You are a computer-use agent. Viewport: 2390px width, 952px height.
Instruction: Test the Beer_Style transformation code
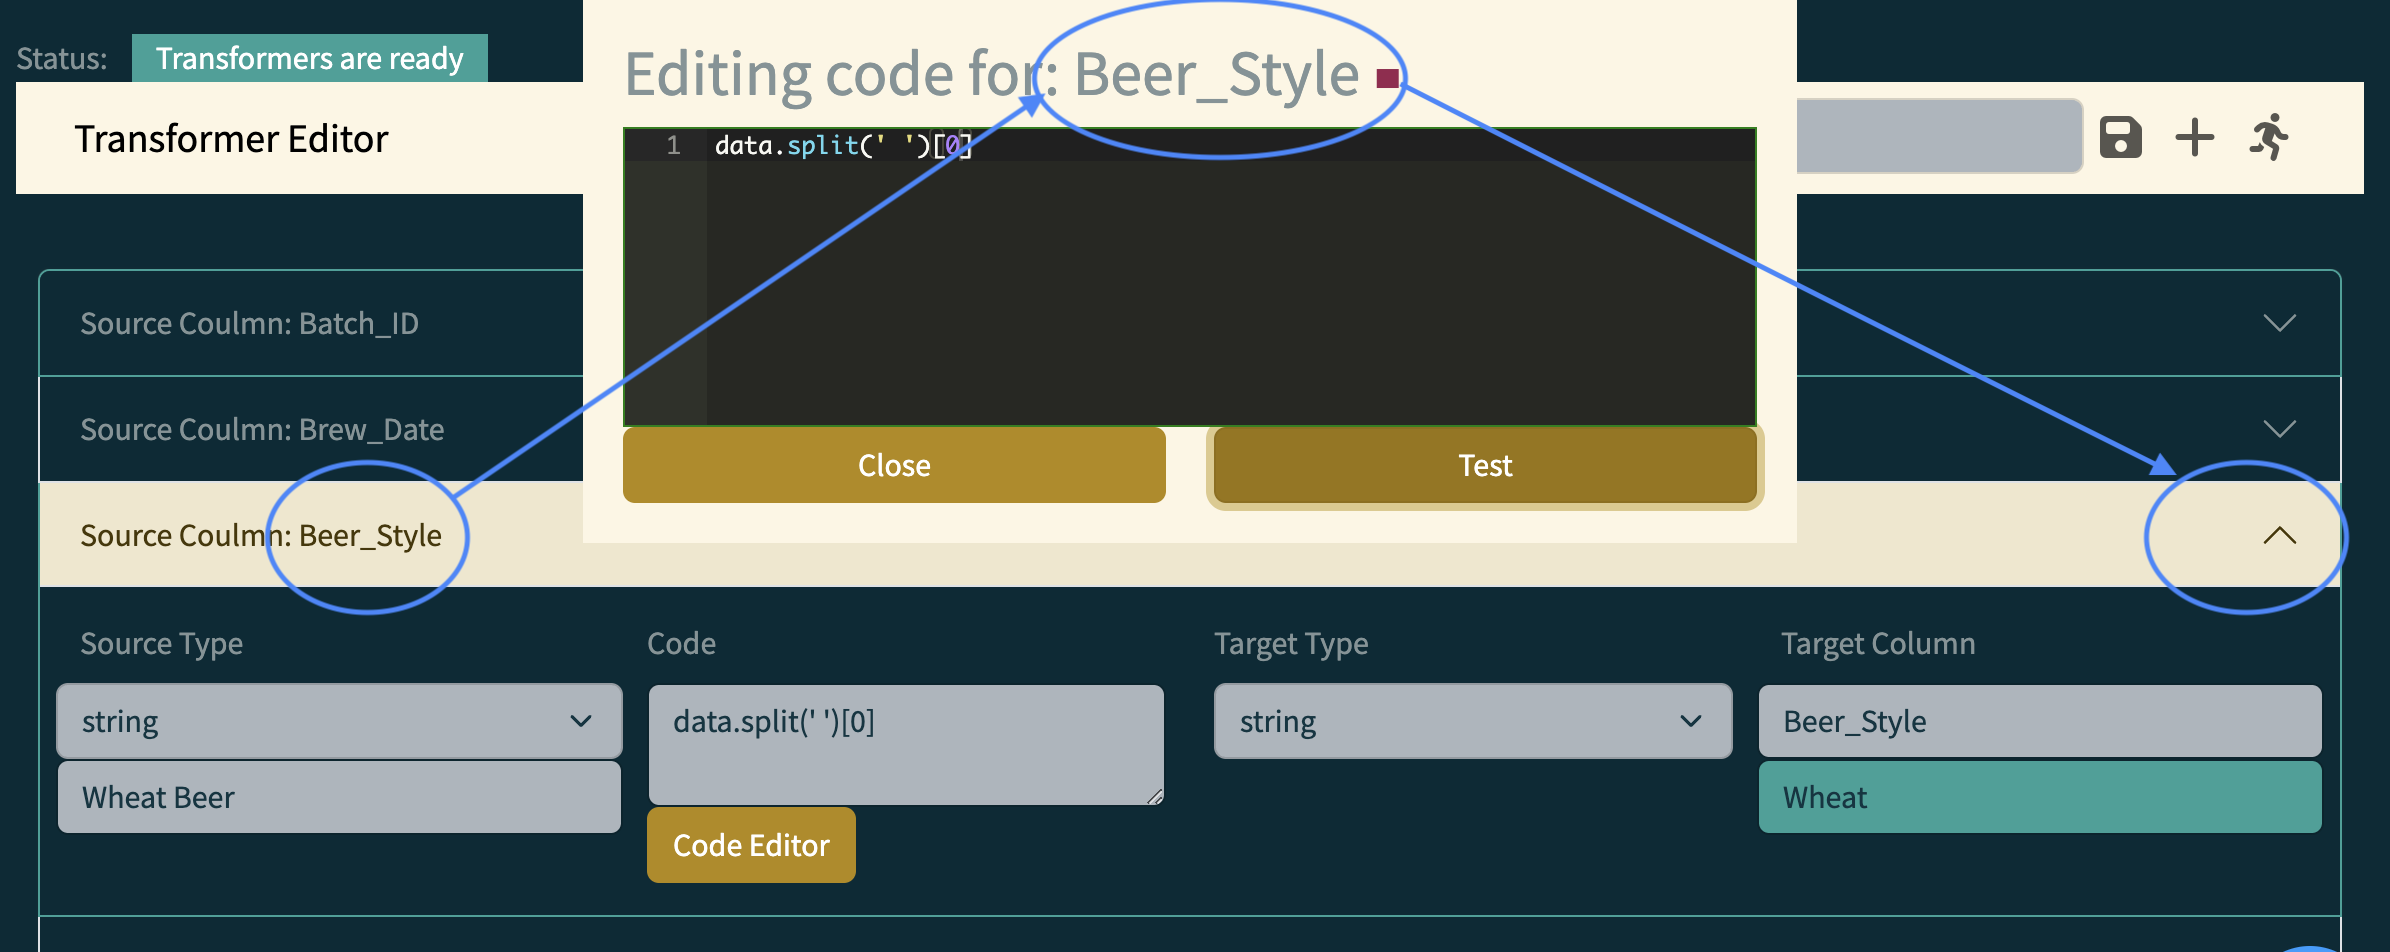pyautogui.click(x=1484, y=464)
